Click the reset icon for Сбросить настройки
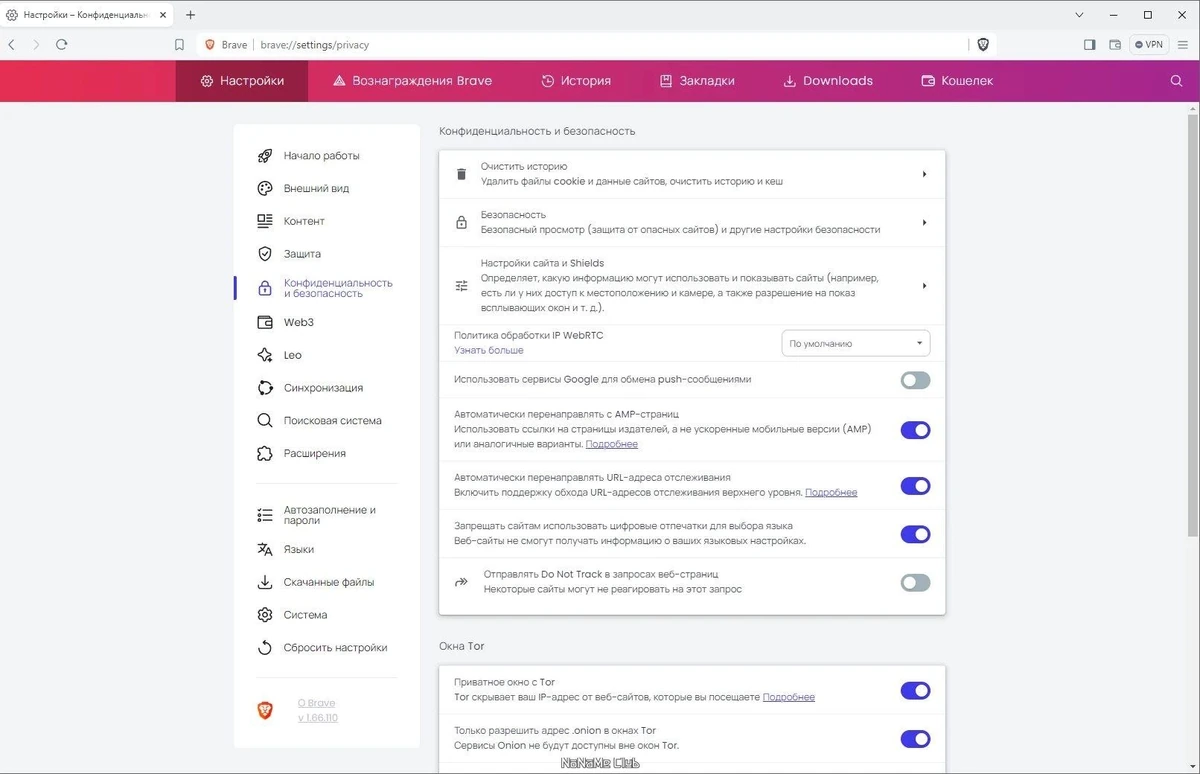 pyautogui.click(x=265, y=648)
